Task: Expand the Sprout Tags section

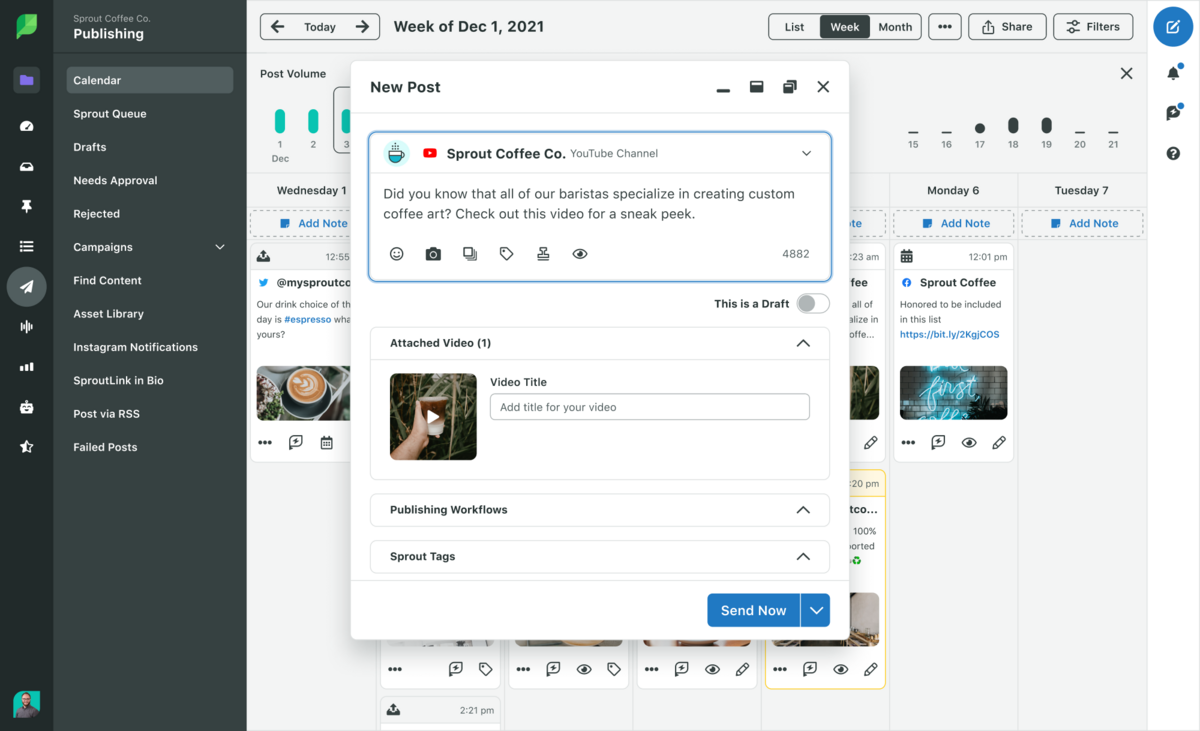Action: (803, 557)
